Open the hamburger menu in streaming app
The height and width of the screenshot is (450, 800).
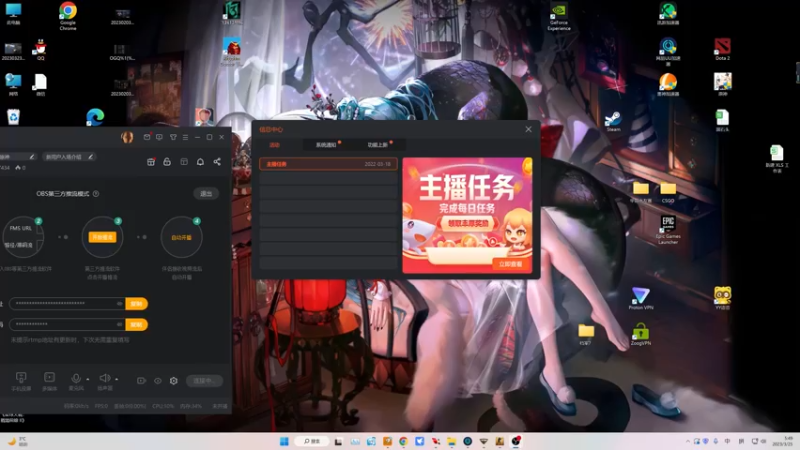tap(185, 137)
